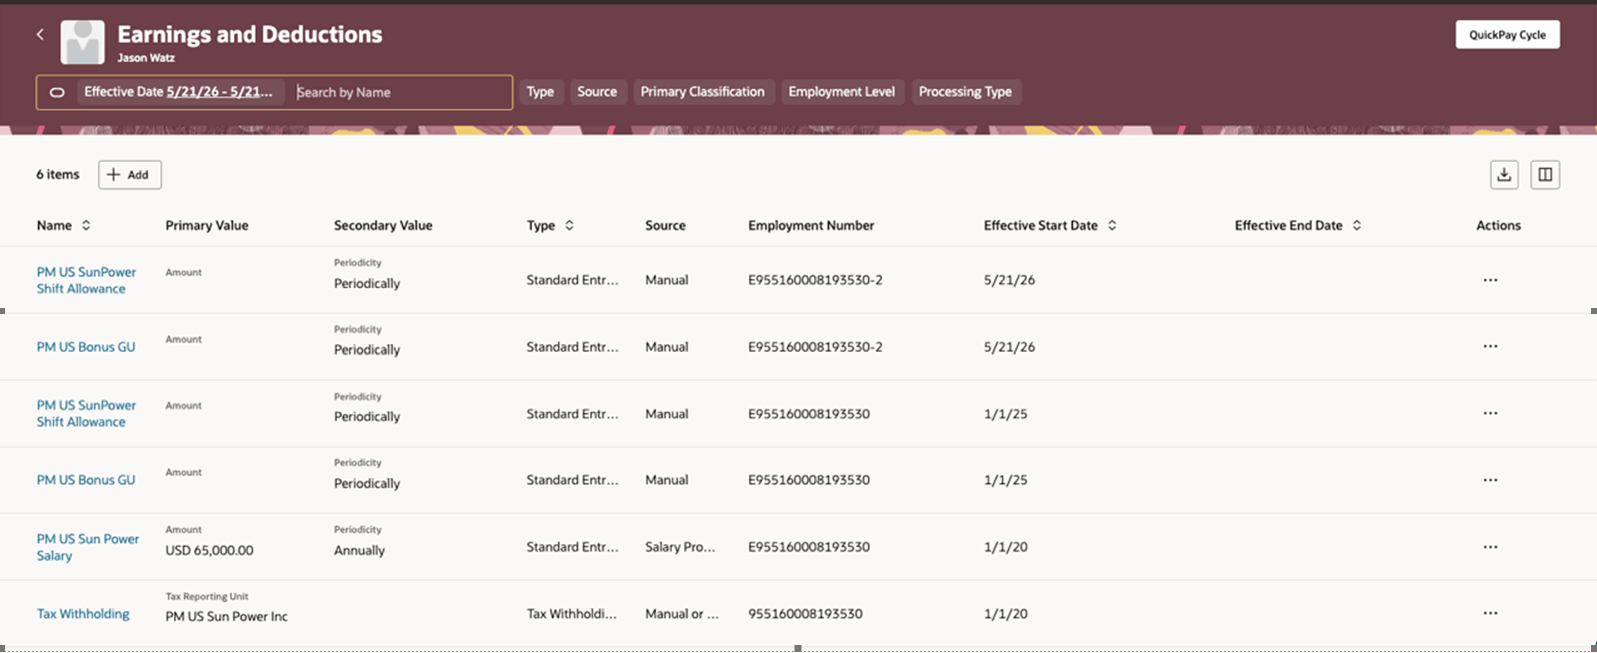This screenshot has width=1597, height=653.
Task: Click the Actions column header
Action: (1498, 225)
